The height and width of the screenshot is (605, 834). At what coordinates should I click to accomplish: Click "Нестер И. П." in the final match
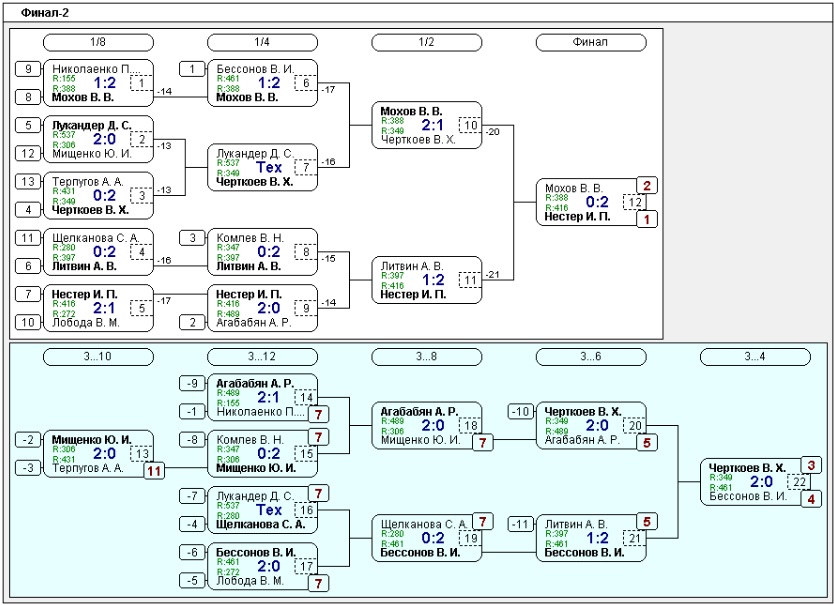[x=577, y=217]
